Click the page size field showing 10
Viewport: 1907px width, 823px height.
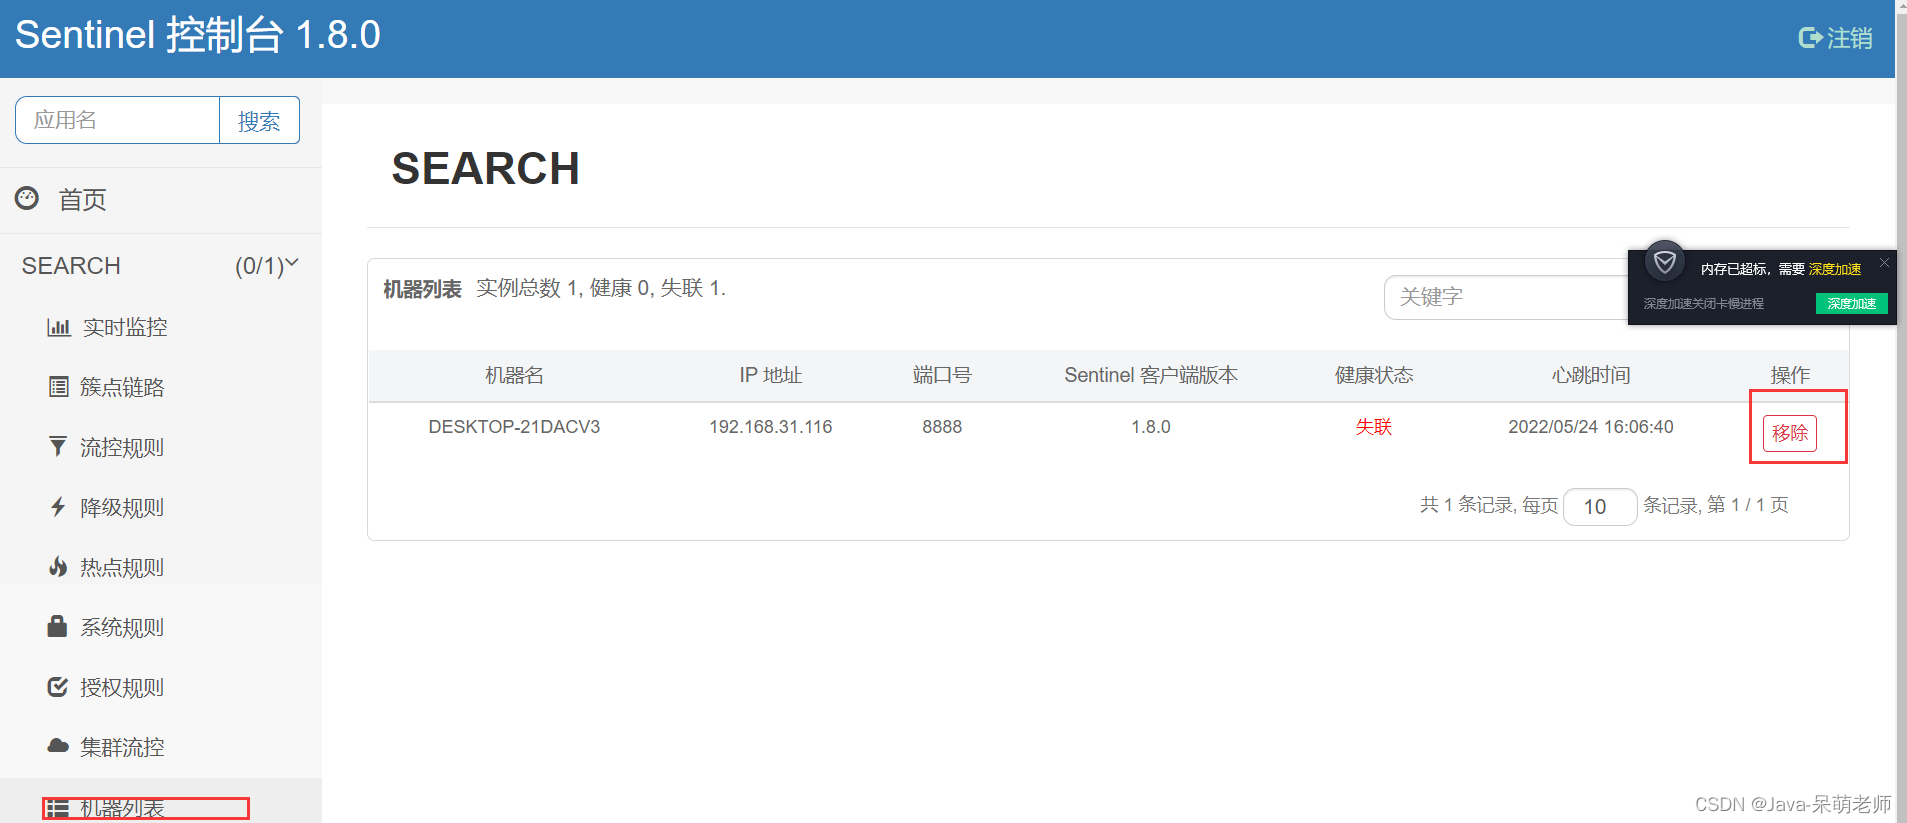pos(1599,506)
